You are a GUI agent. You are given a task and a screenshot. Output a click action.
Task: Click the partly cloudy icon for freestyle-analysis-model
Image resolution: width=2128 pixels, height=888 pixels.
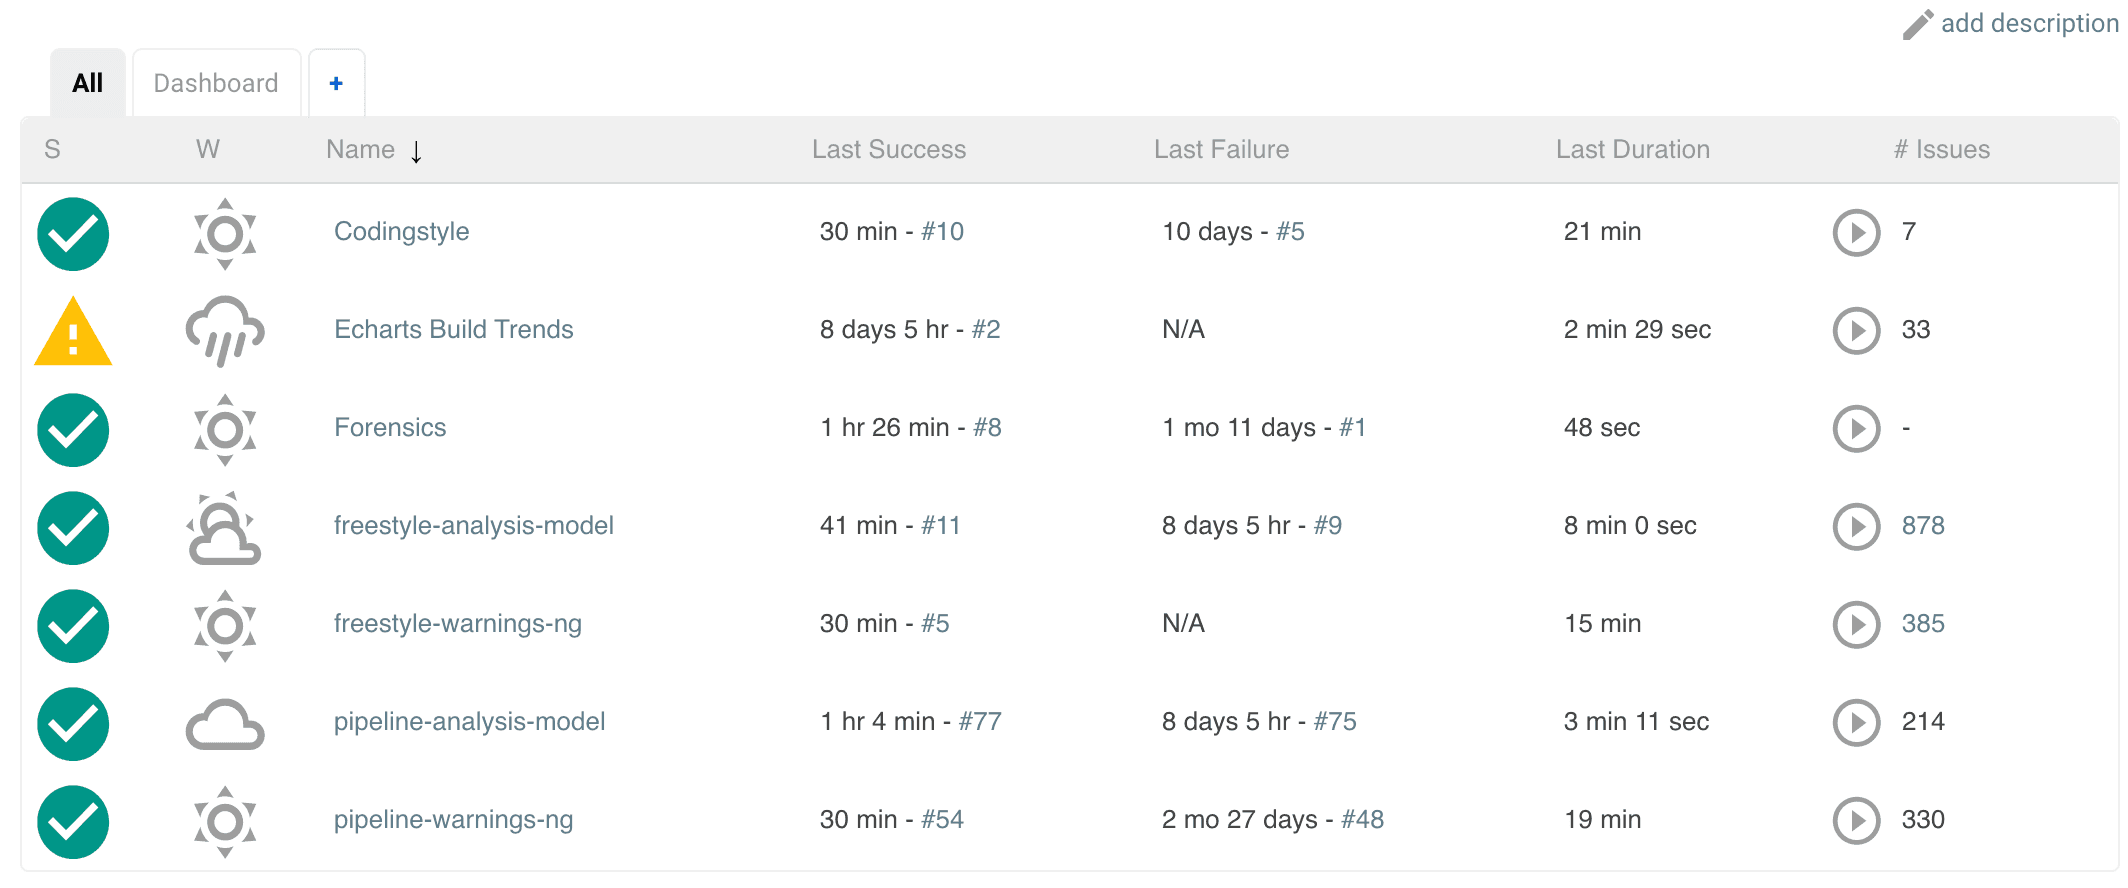click(224, 528)
